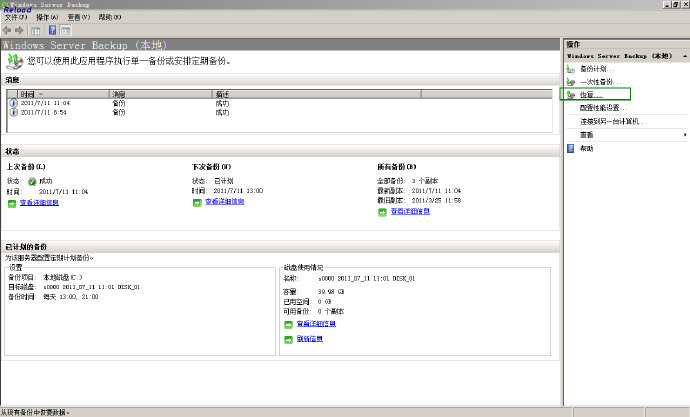Click the 备份计划 icon in the actions pane
The image size is (690, 417).
tap(571, 69)
